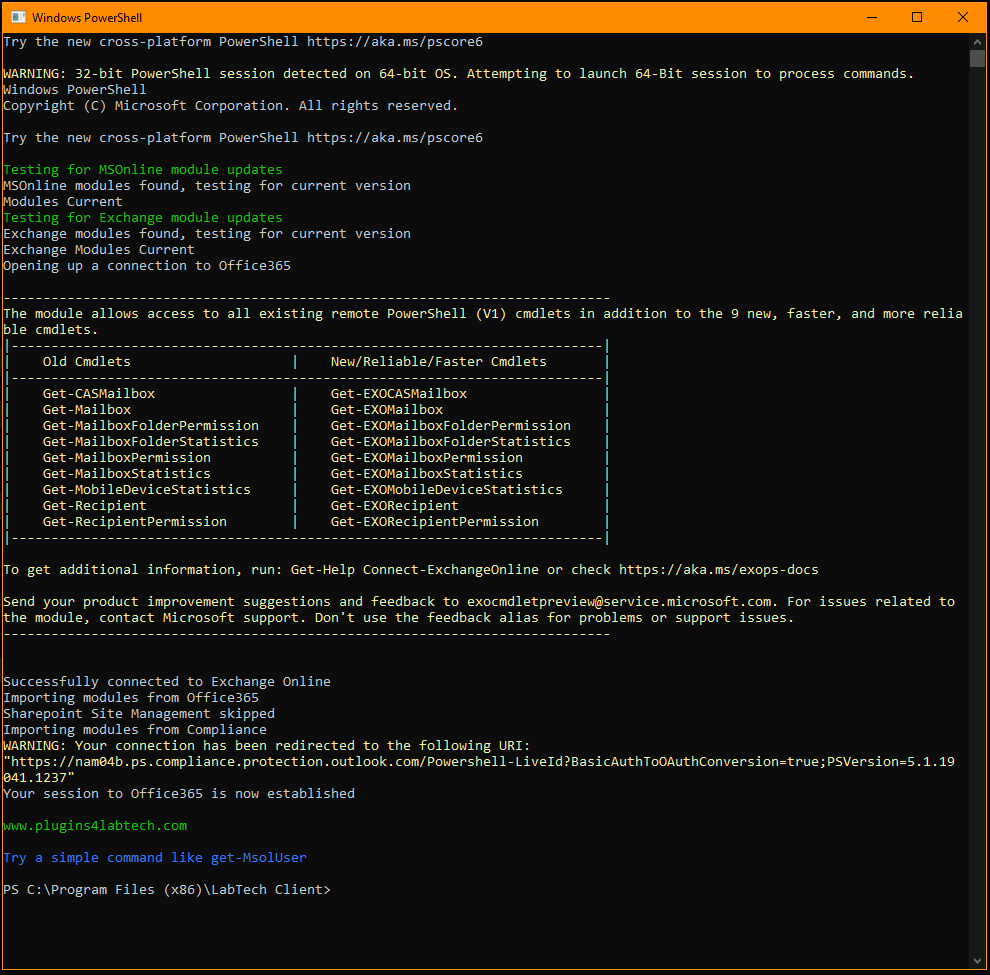Click the green www.plugins4labtech.com text
Viewport: 990px width, 975px height.
coord(95,826)
